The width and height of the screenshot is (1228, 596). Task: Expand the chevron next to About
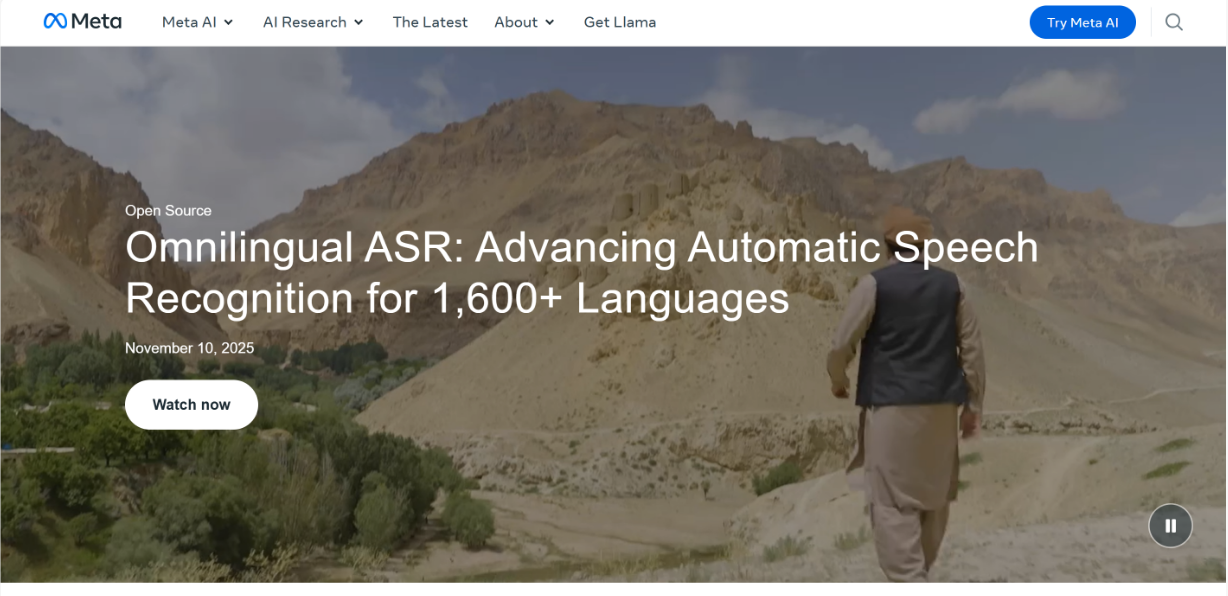pos(550,22)
